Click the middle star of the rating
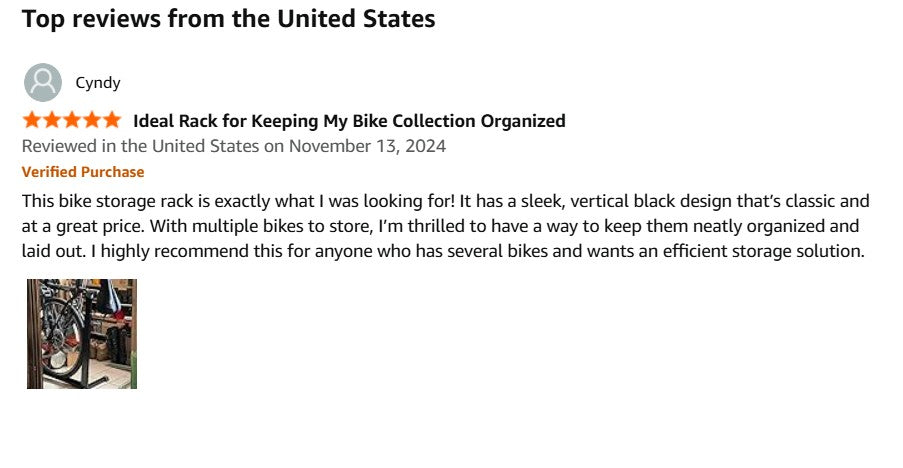The image size is (903, 468). [x=72, y=121]
